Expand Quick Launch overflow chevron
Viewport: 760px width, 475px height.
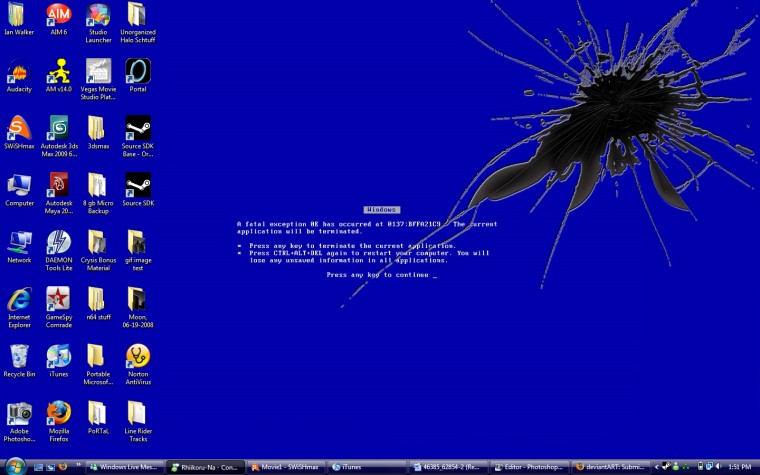point(79,465)
